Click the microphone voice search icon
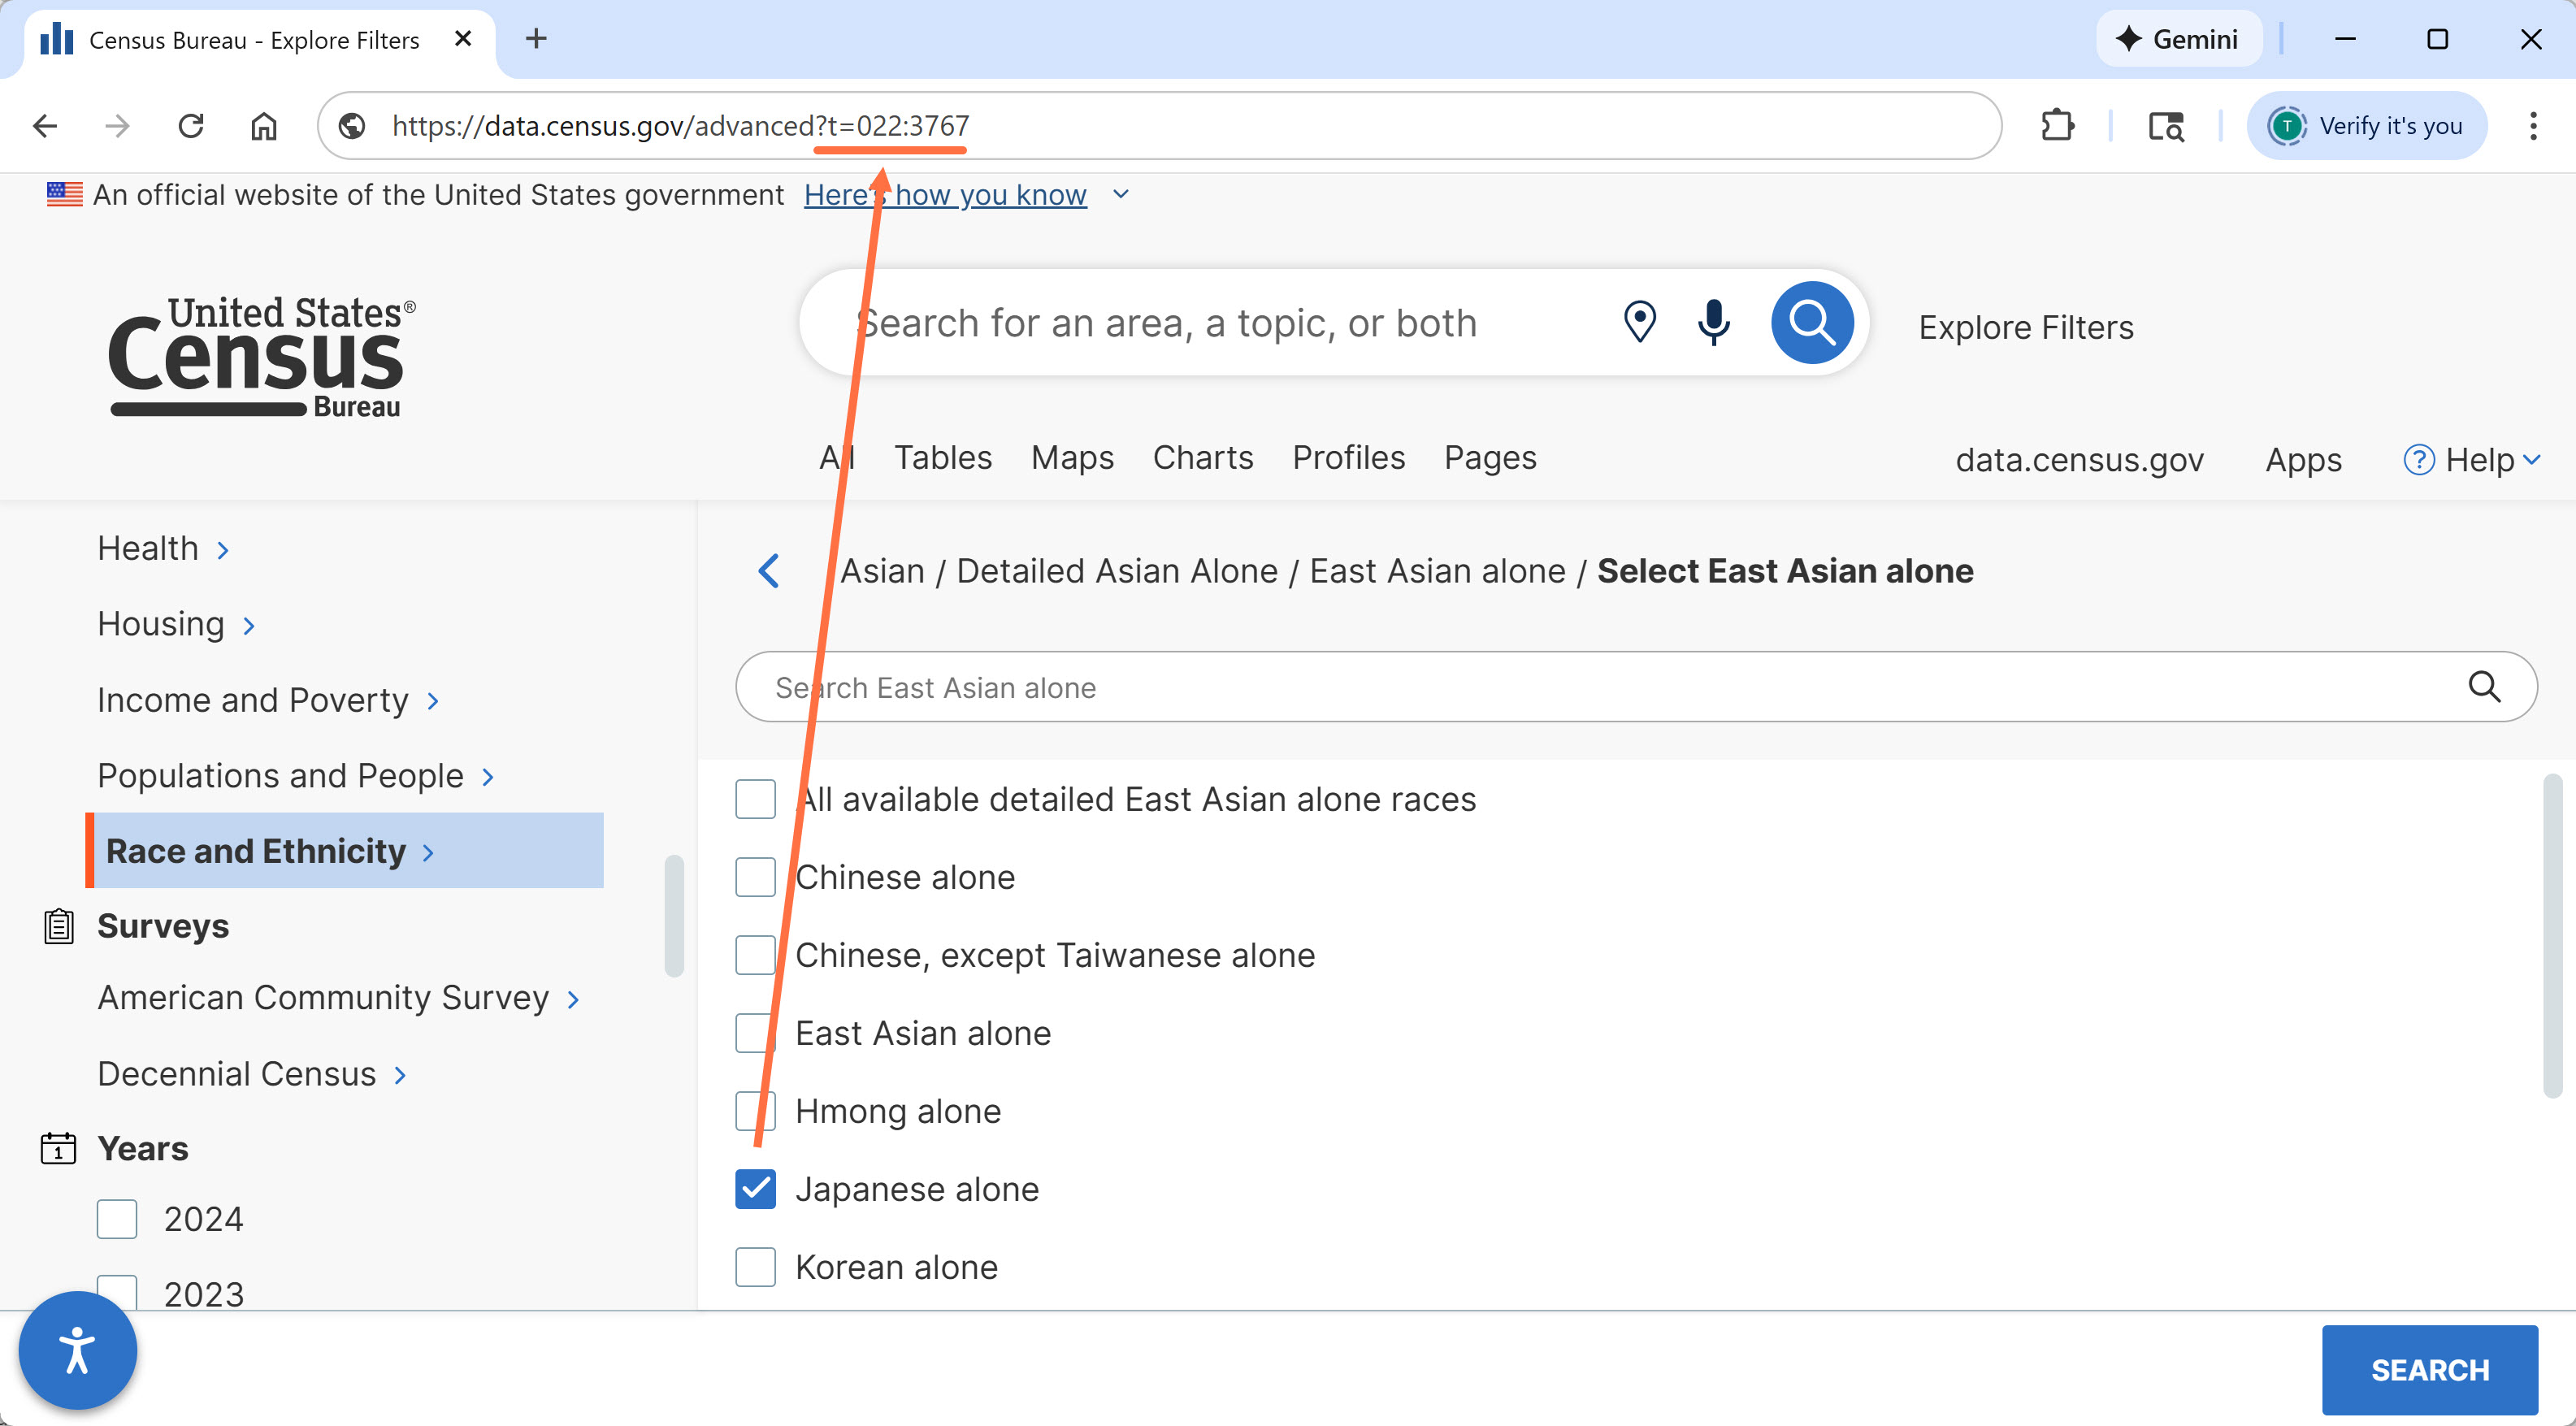2576x1426 pixels. click(1713, 322)
